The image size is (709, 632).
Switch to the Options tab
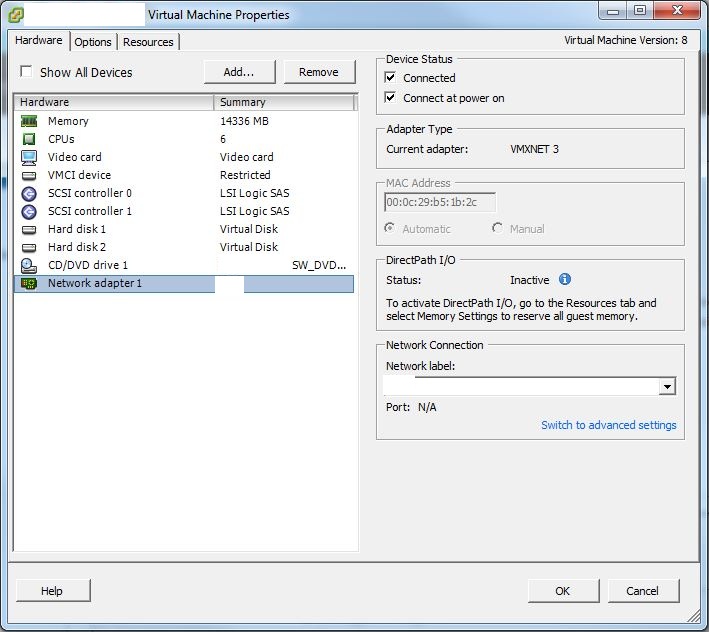pyautogui.click(x=93, y=42)
